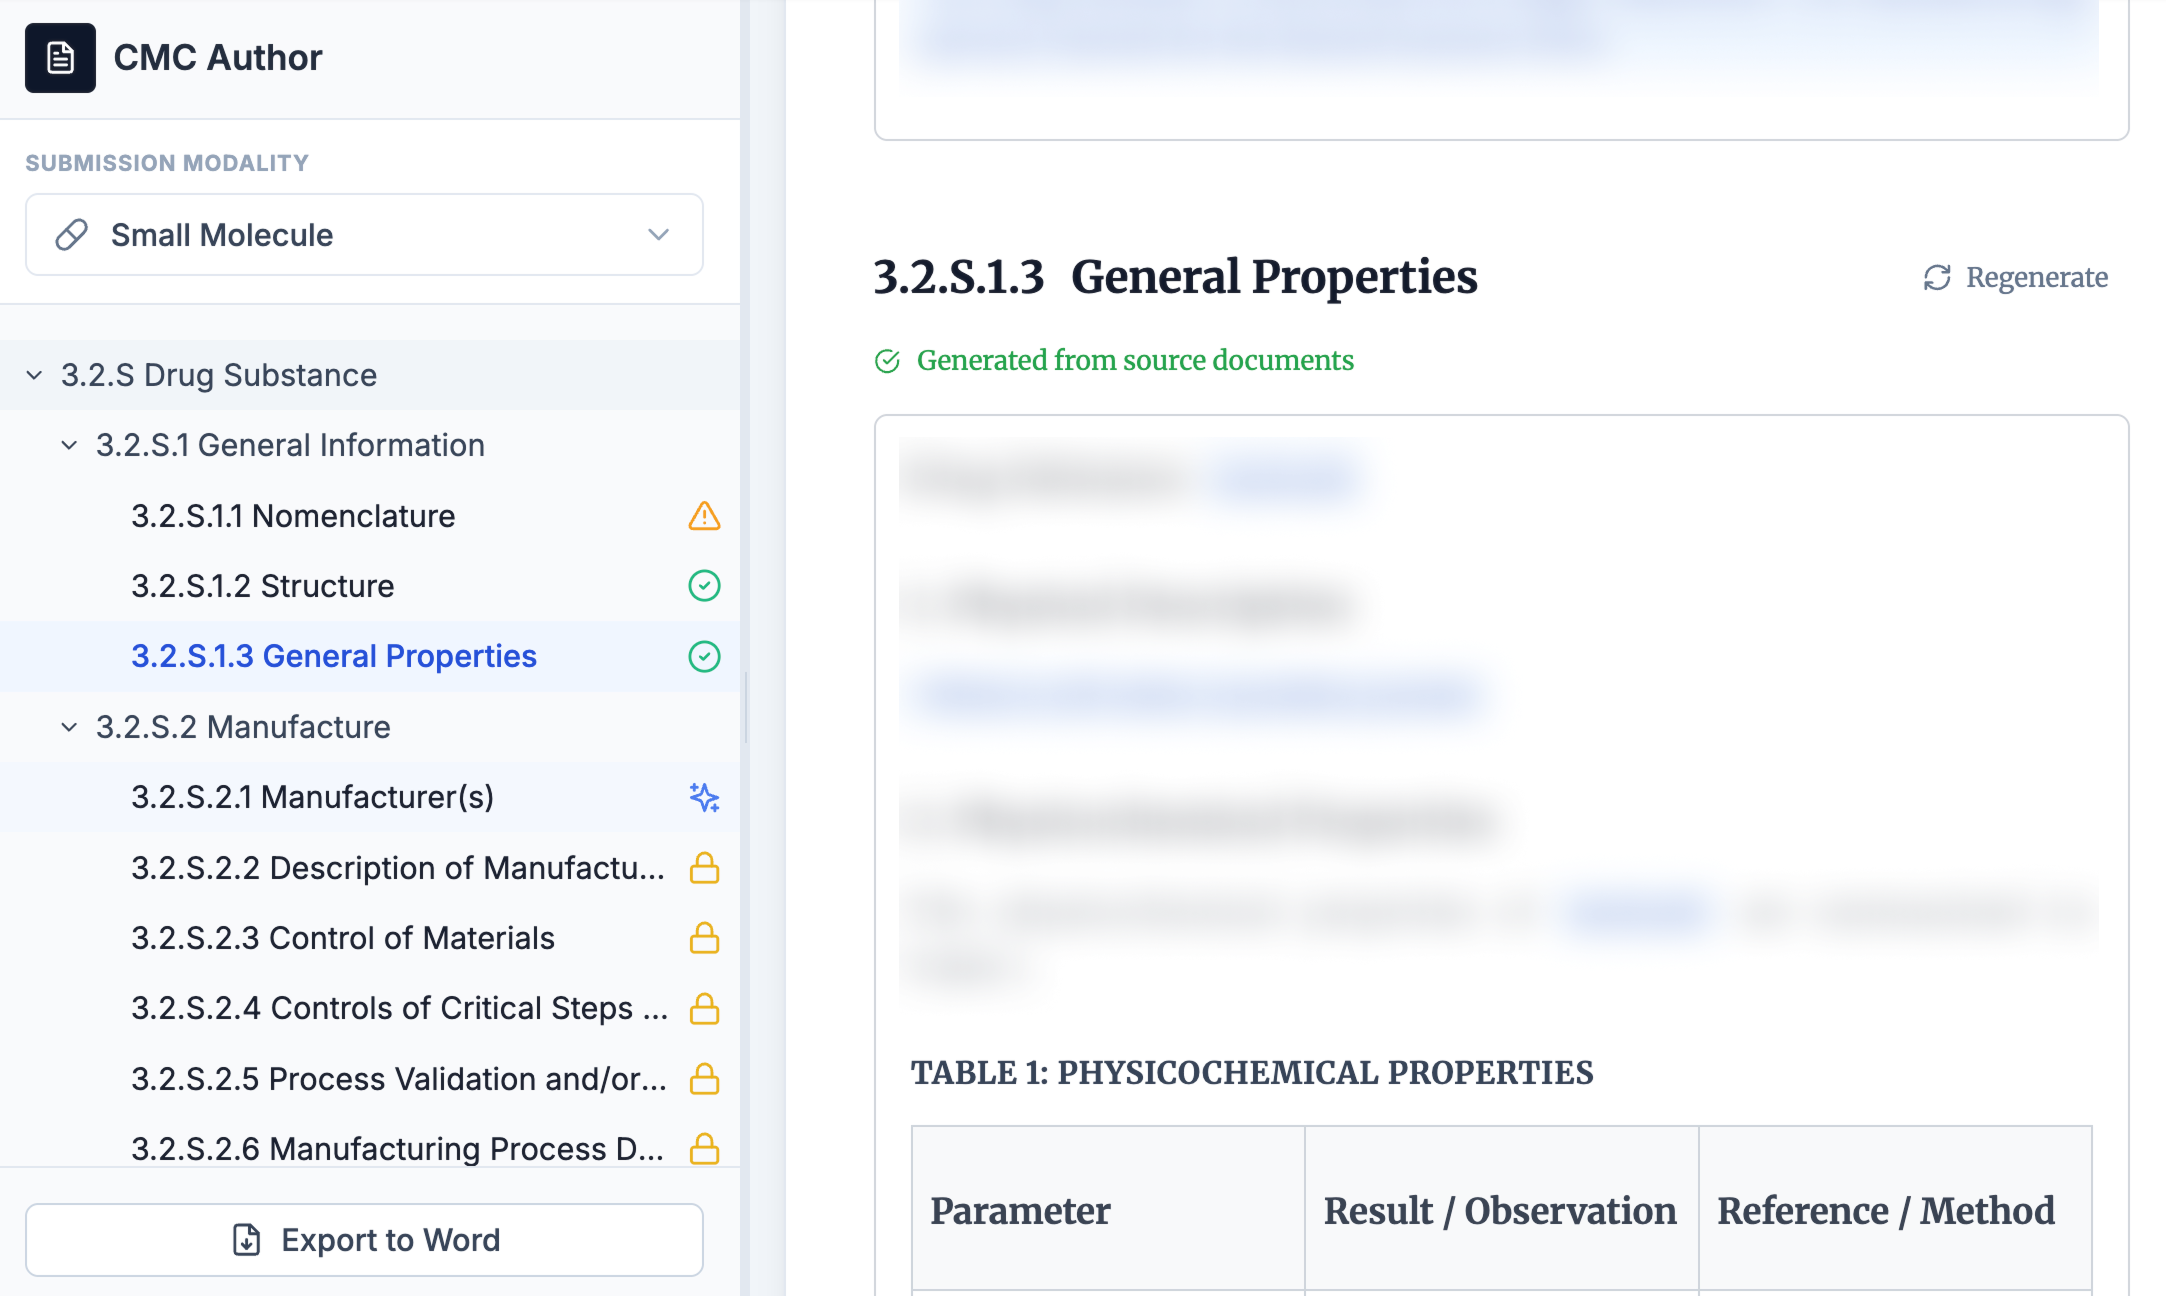The image size is (2166, 1296).
Task: Click the molecule link icon in the modality selector
Action: coord(68,234)
